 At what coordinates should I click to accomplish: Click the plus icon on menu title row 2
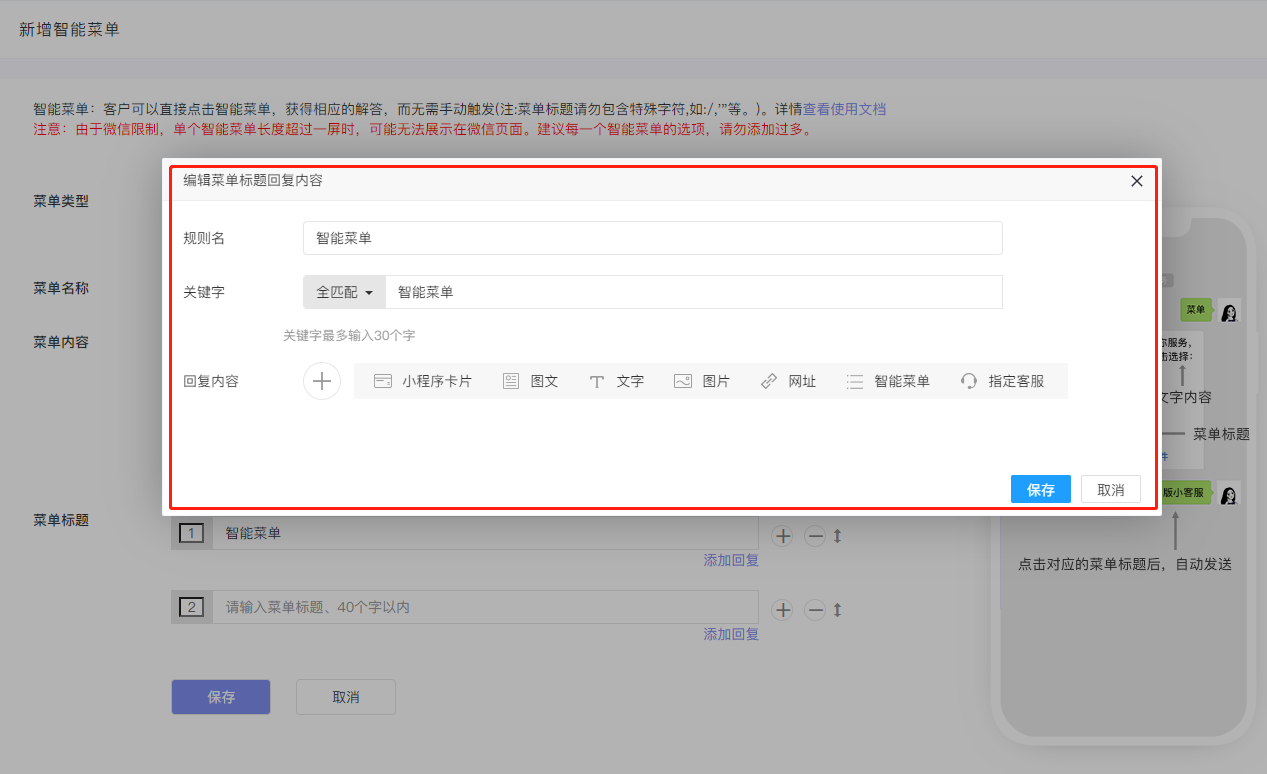pos(783,609)
